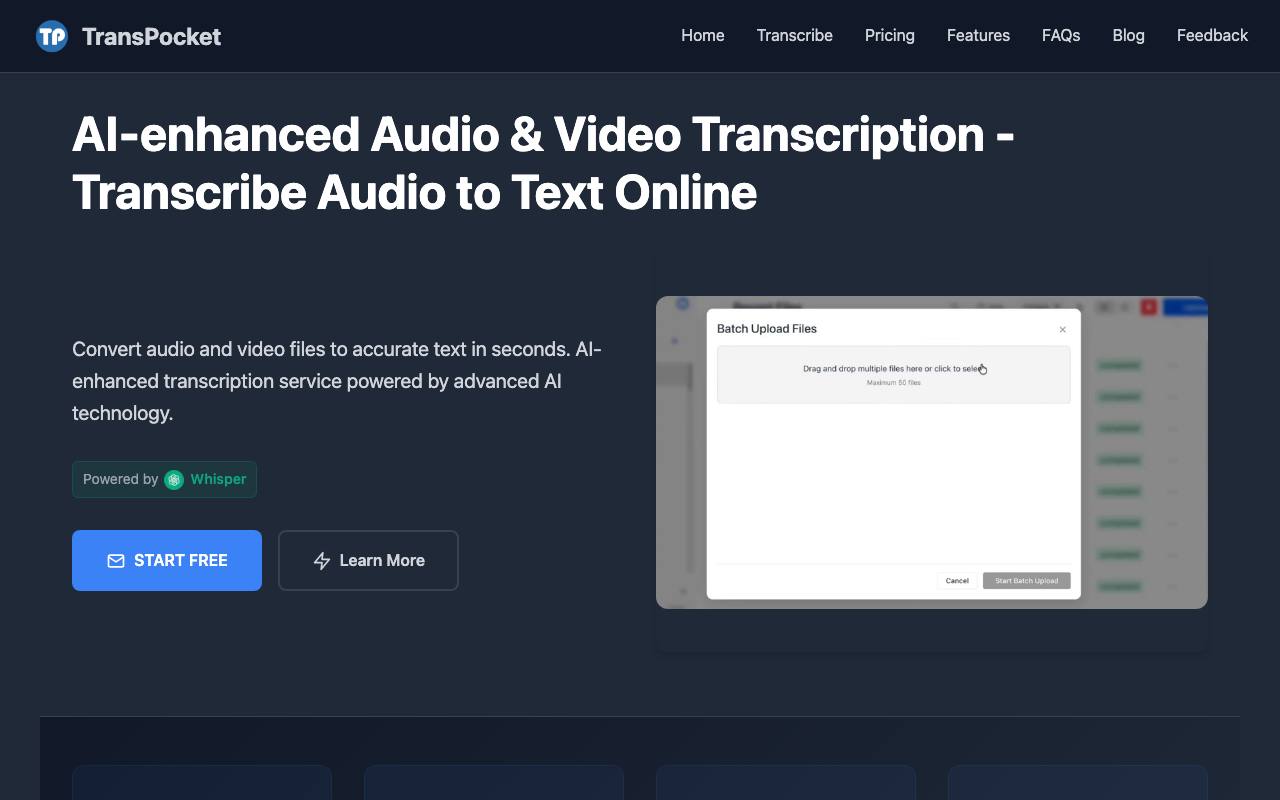Click the 'Convert audio and video files' description

pos(337,381)
